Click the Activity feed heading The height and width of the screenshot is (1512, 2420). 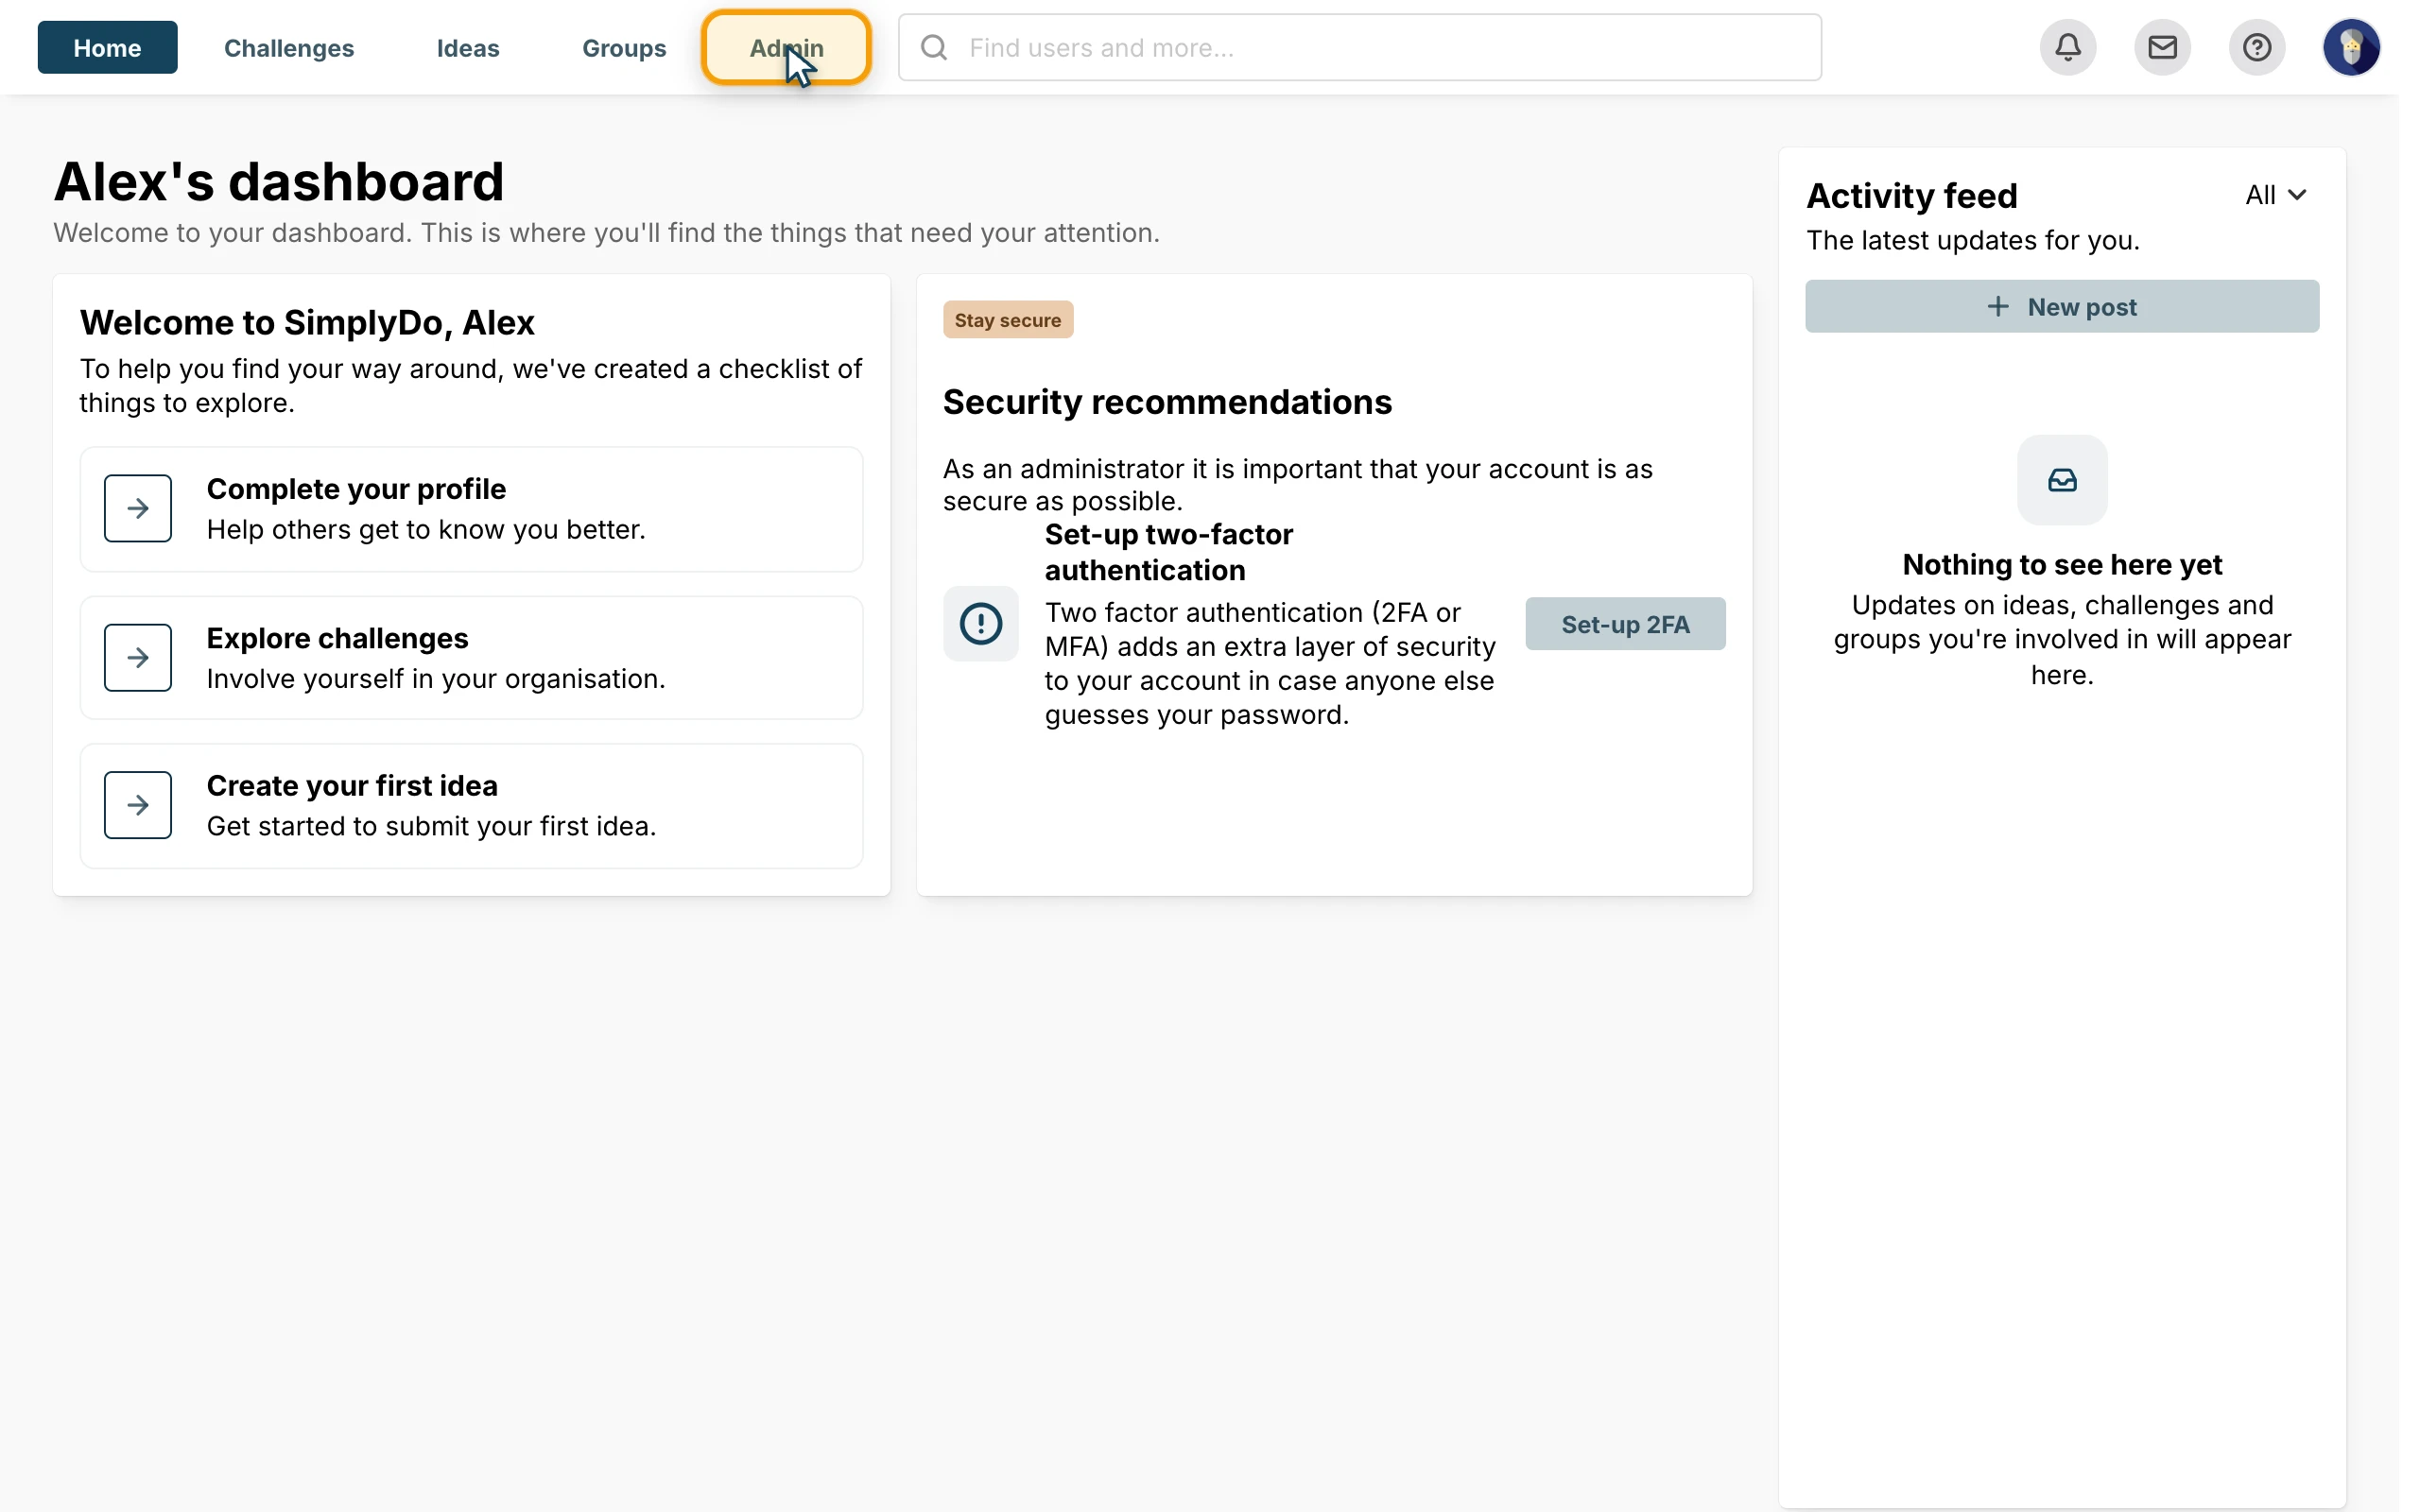1912,195
